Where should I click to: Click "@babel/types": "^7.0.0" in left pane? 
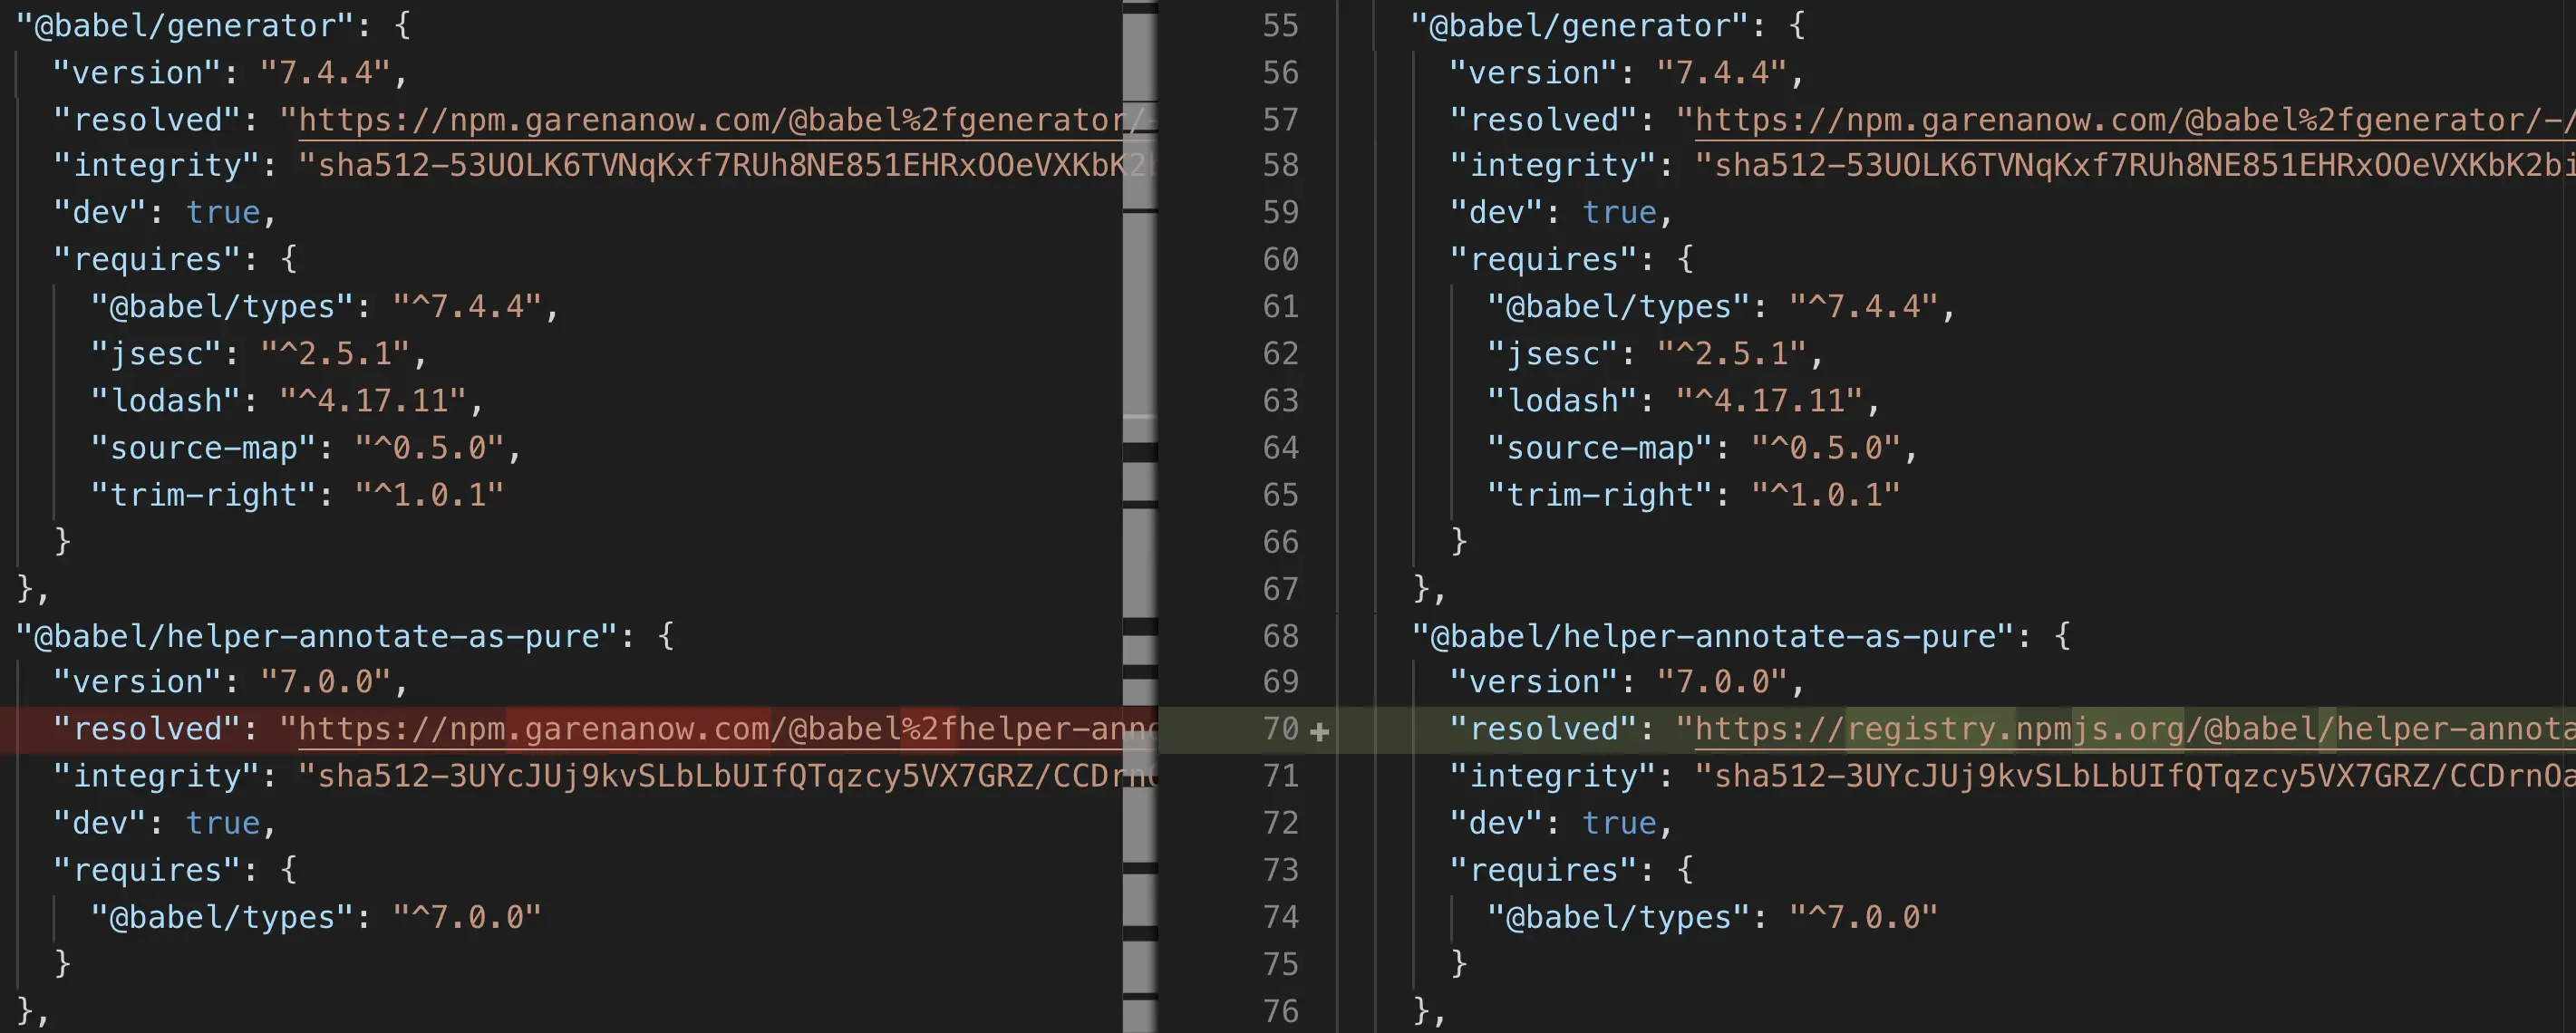coord(316,917)
